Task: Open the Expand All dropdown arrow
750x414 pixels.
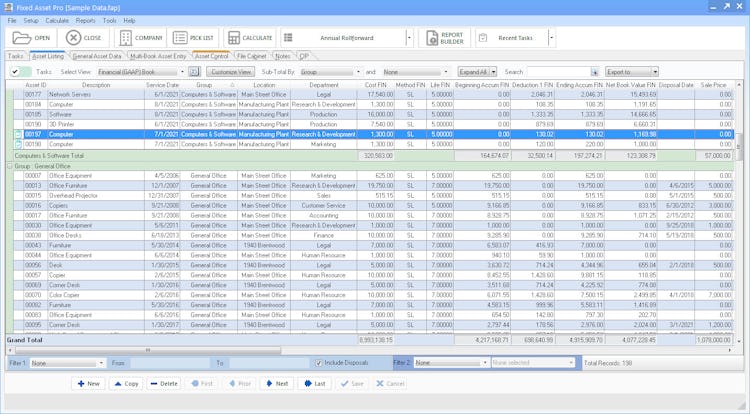Action: (x=494, y=72)
